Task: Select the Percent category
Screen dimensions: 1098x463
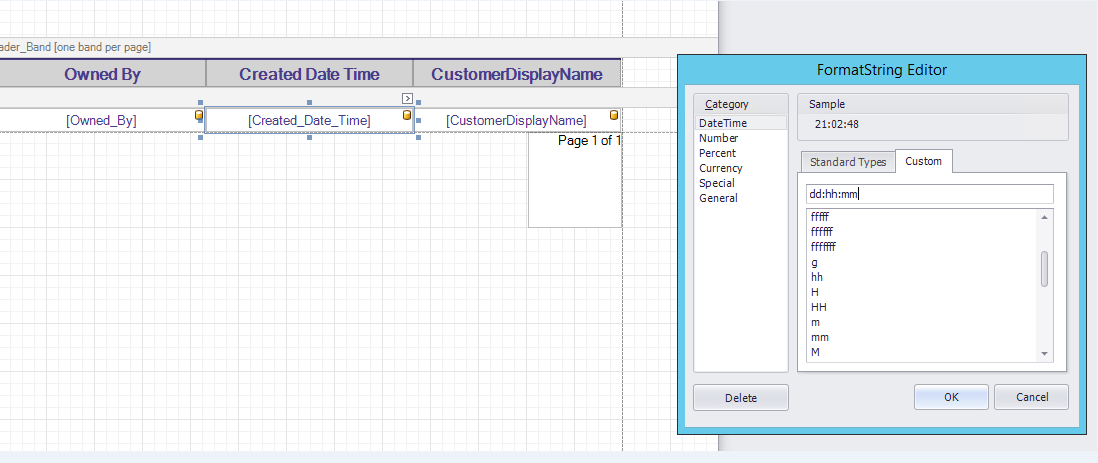Action: (x=717, y=153)
